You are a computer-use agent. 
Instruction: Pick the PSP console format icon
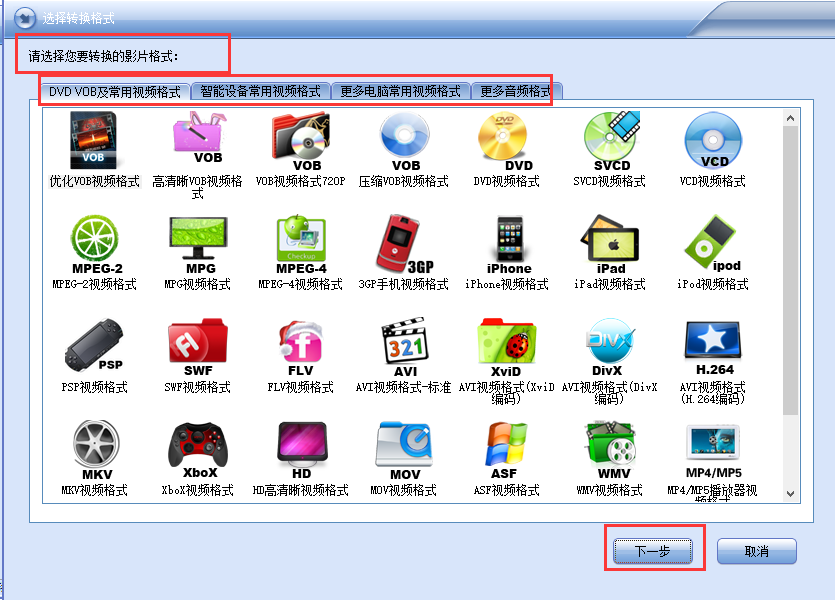tap(95, 345)
